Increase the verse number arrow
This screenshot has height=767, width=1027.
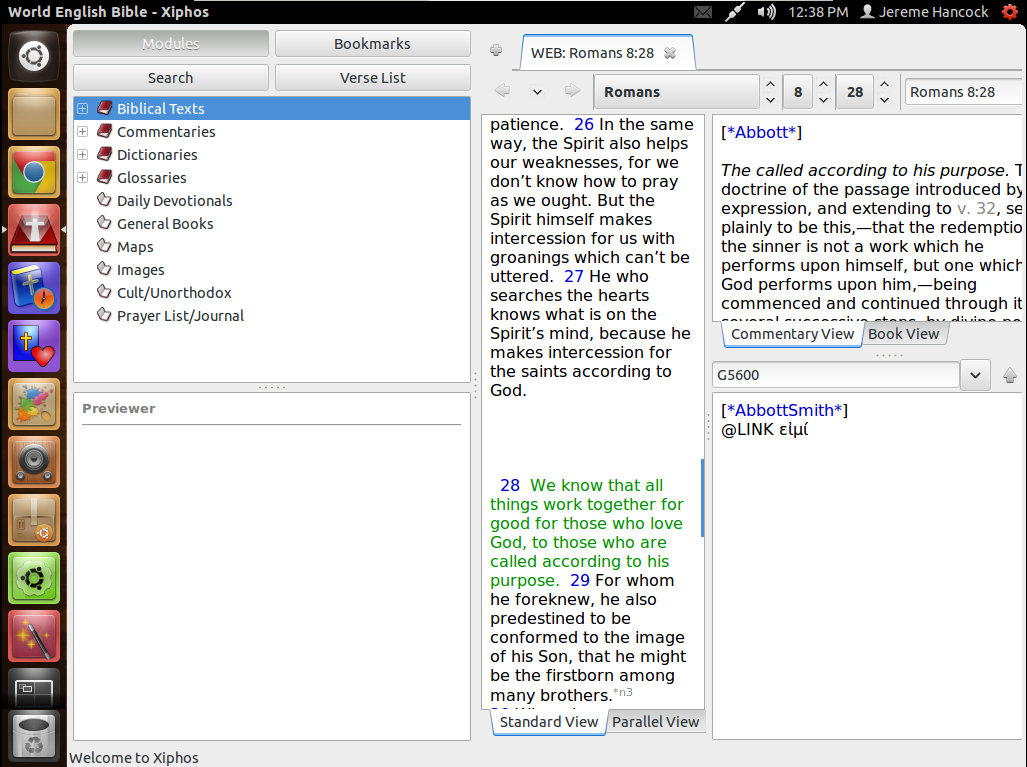(884, 84)
